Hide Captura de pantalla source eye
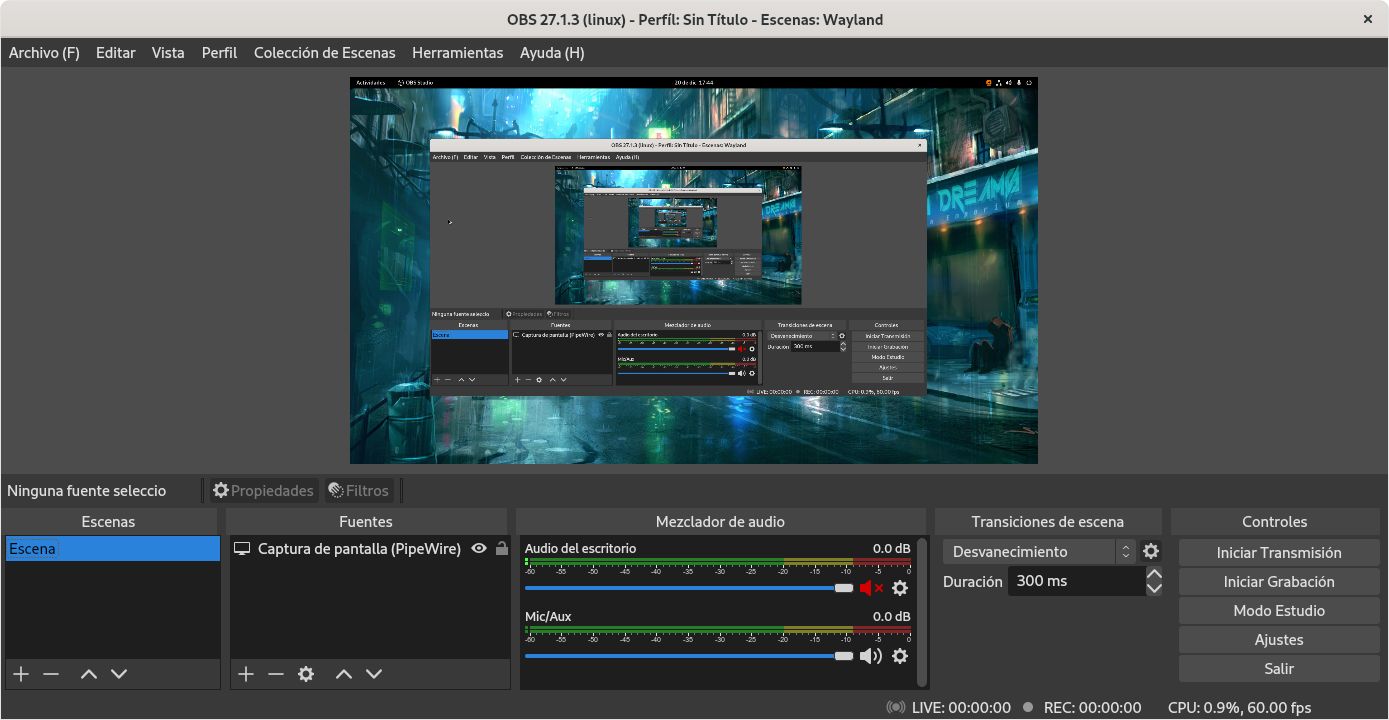Image resolution: width=1389 pixels, height=720 pixels. (479, 548)
